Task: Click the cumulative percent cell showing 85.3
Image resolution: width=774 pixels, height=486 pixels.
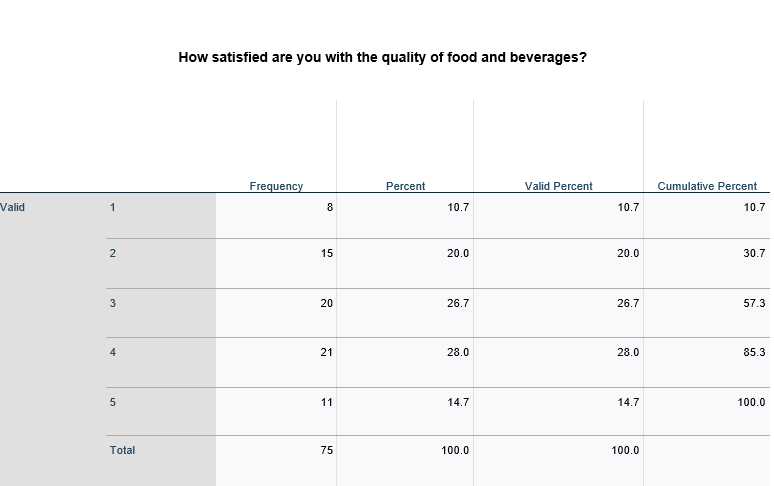Action: point(754,353)
